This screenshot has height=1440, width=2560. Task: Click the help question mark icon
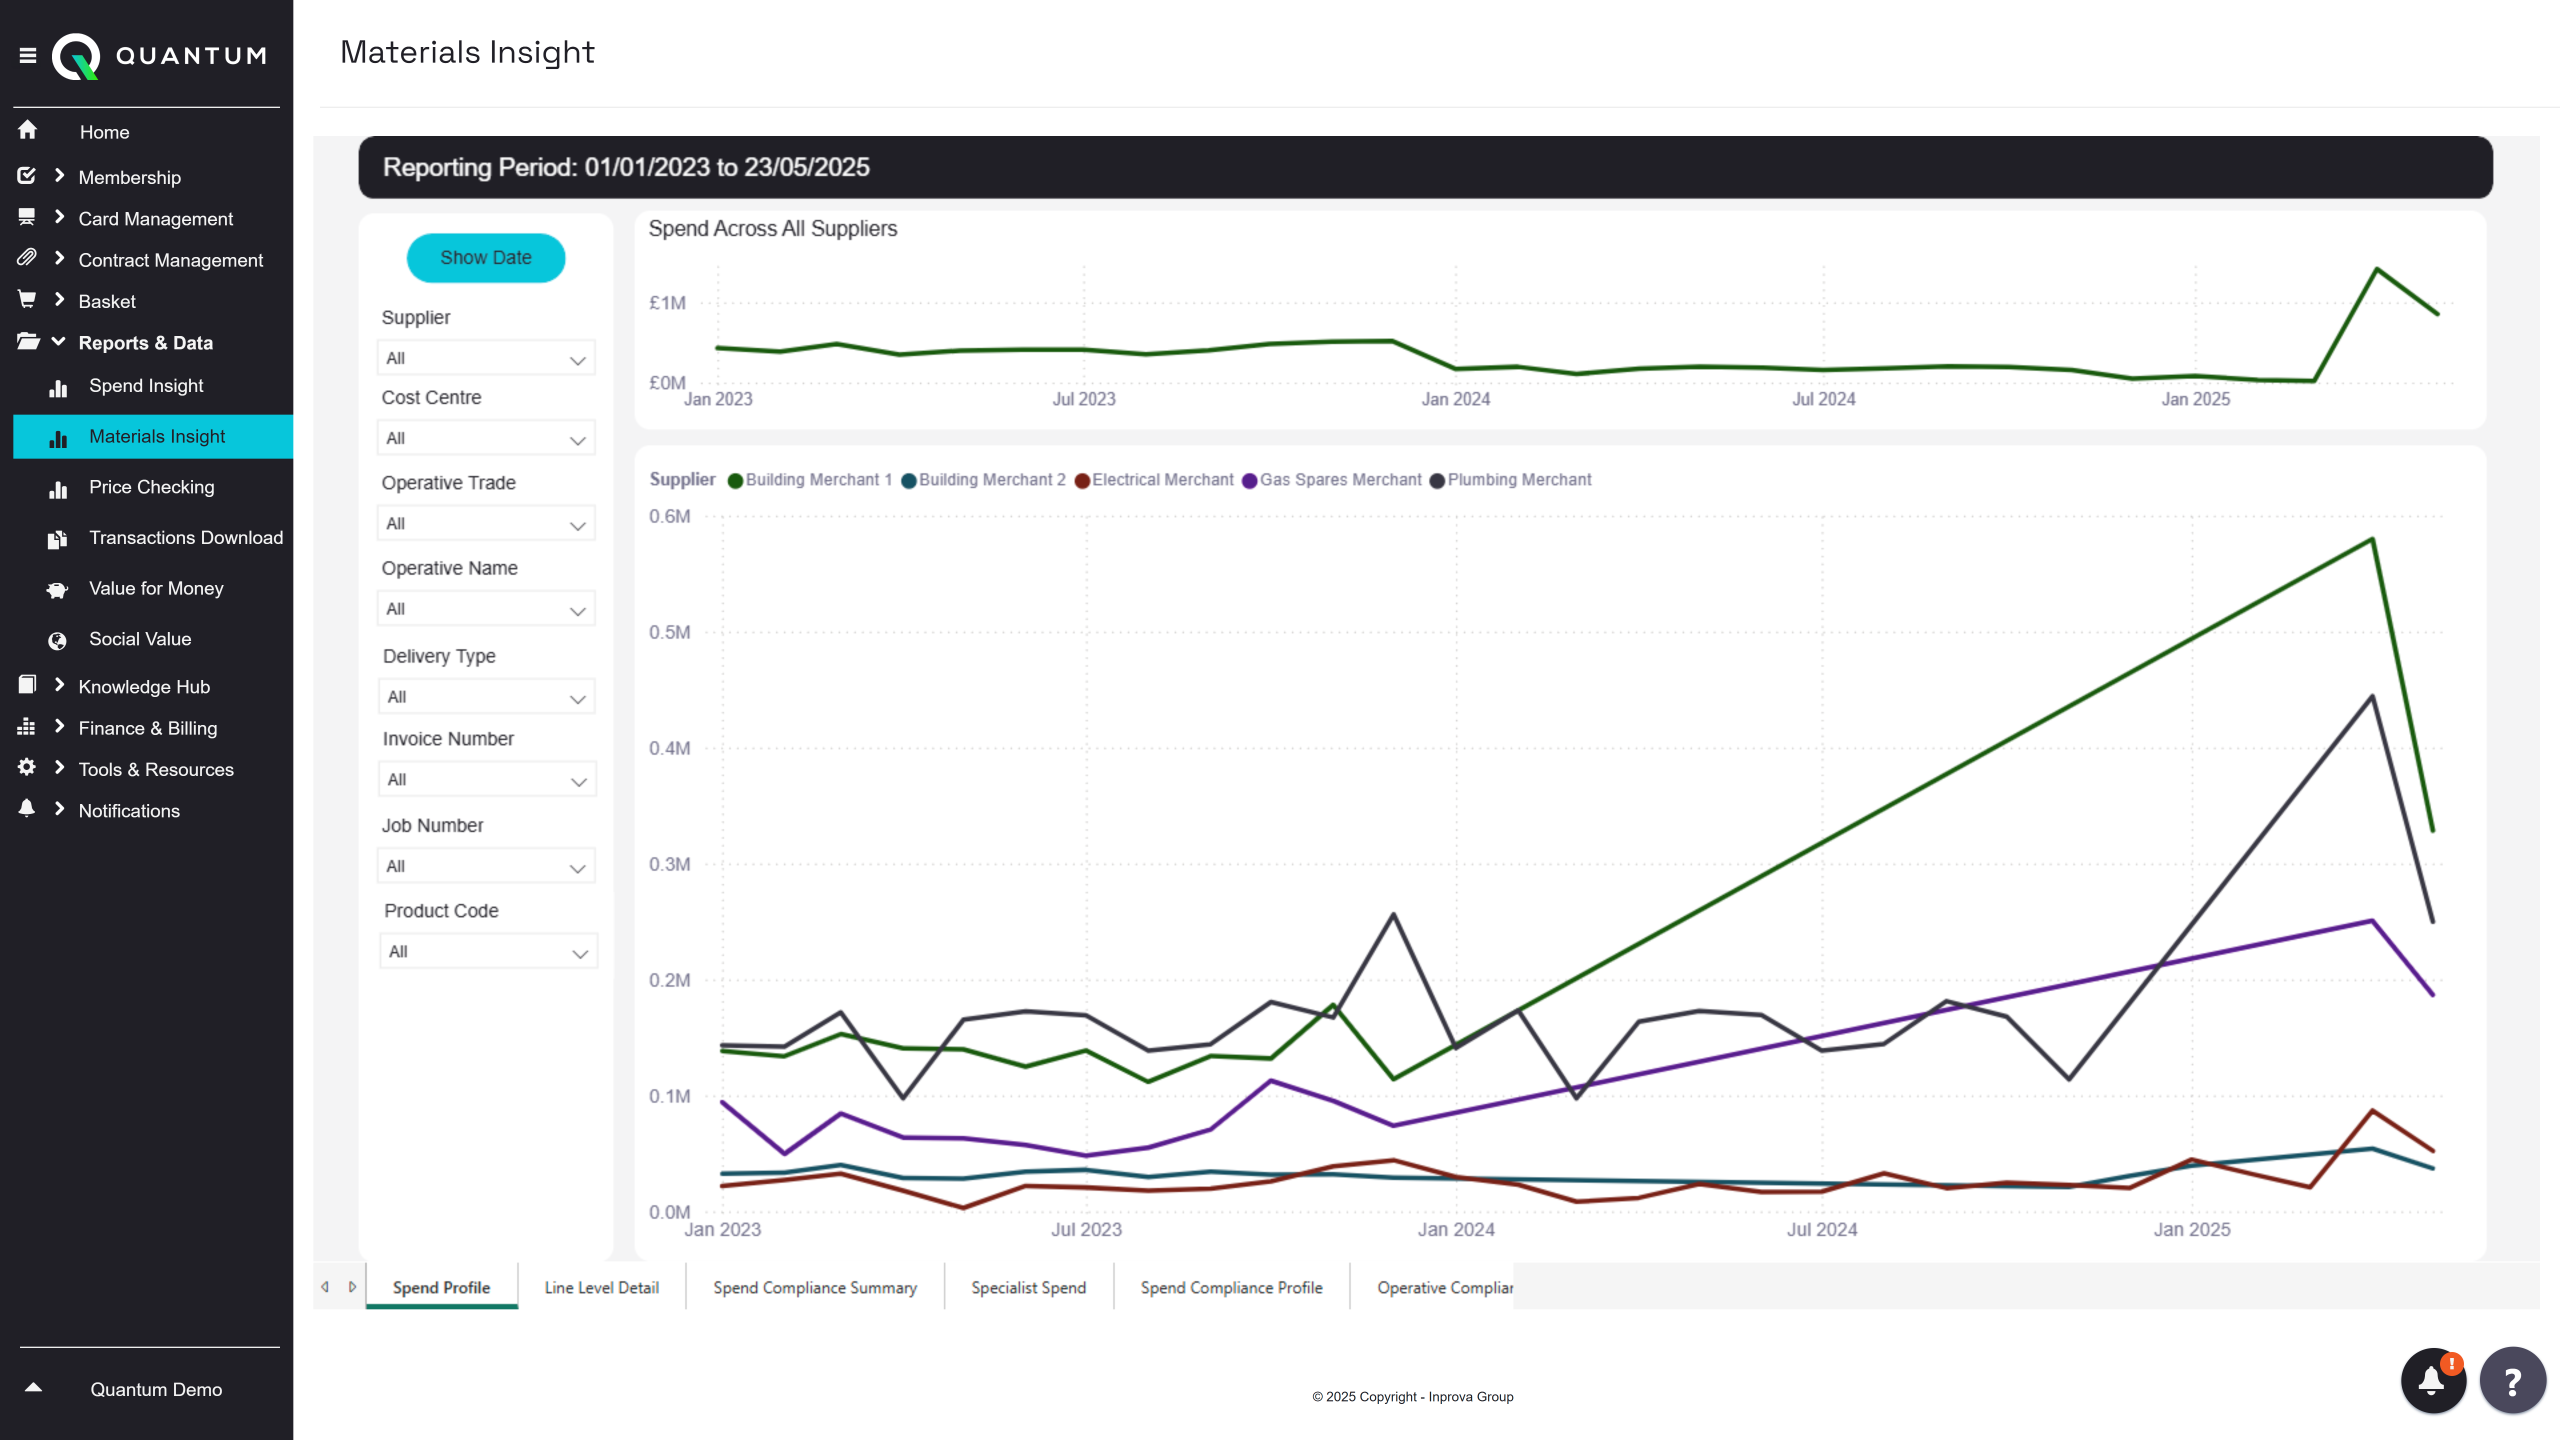[x=2512, y=1381]
